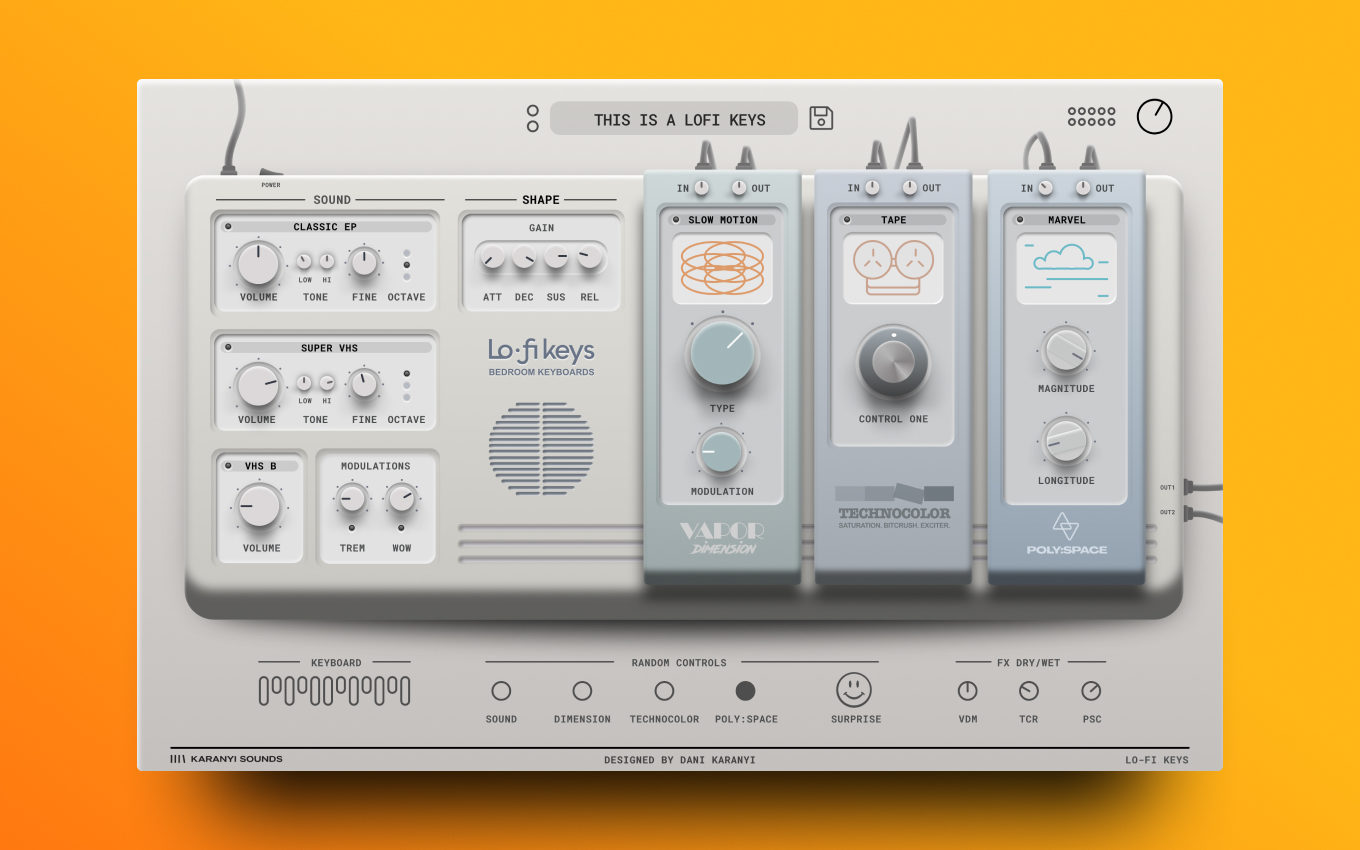Click the MODULATION knob on Vapor Dimension
This screenshot has height=850, width=1360.
coord(722,452)
